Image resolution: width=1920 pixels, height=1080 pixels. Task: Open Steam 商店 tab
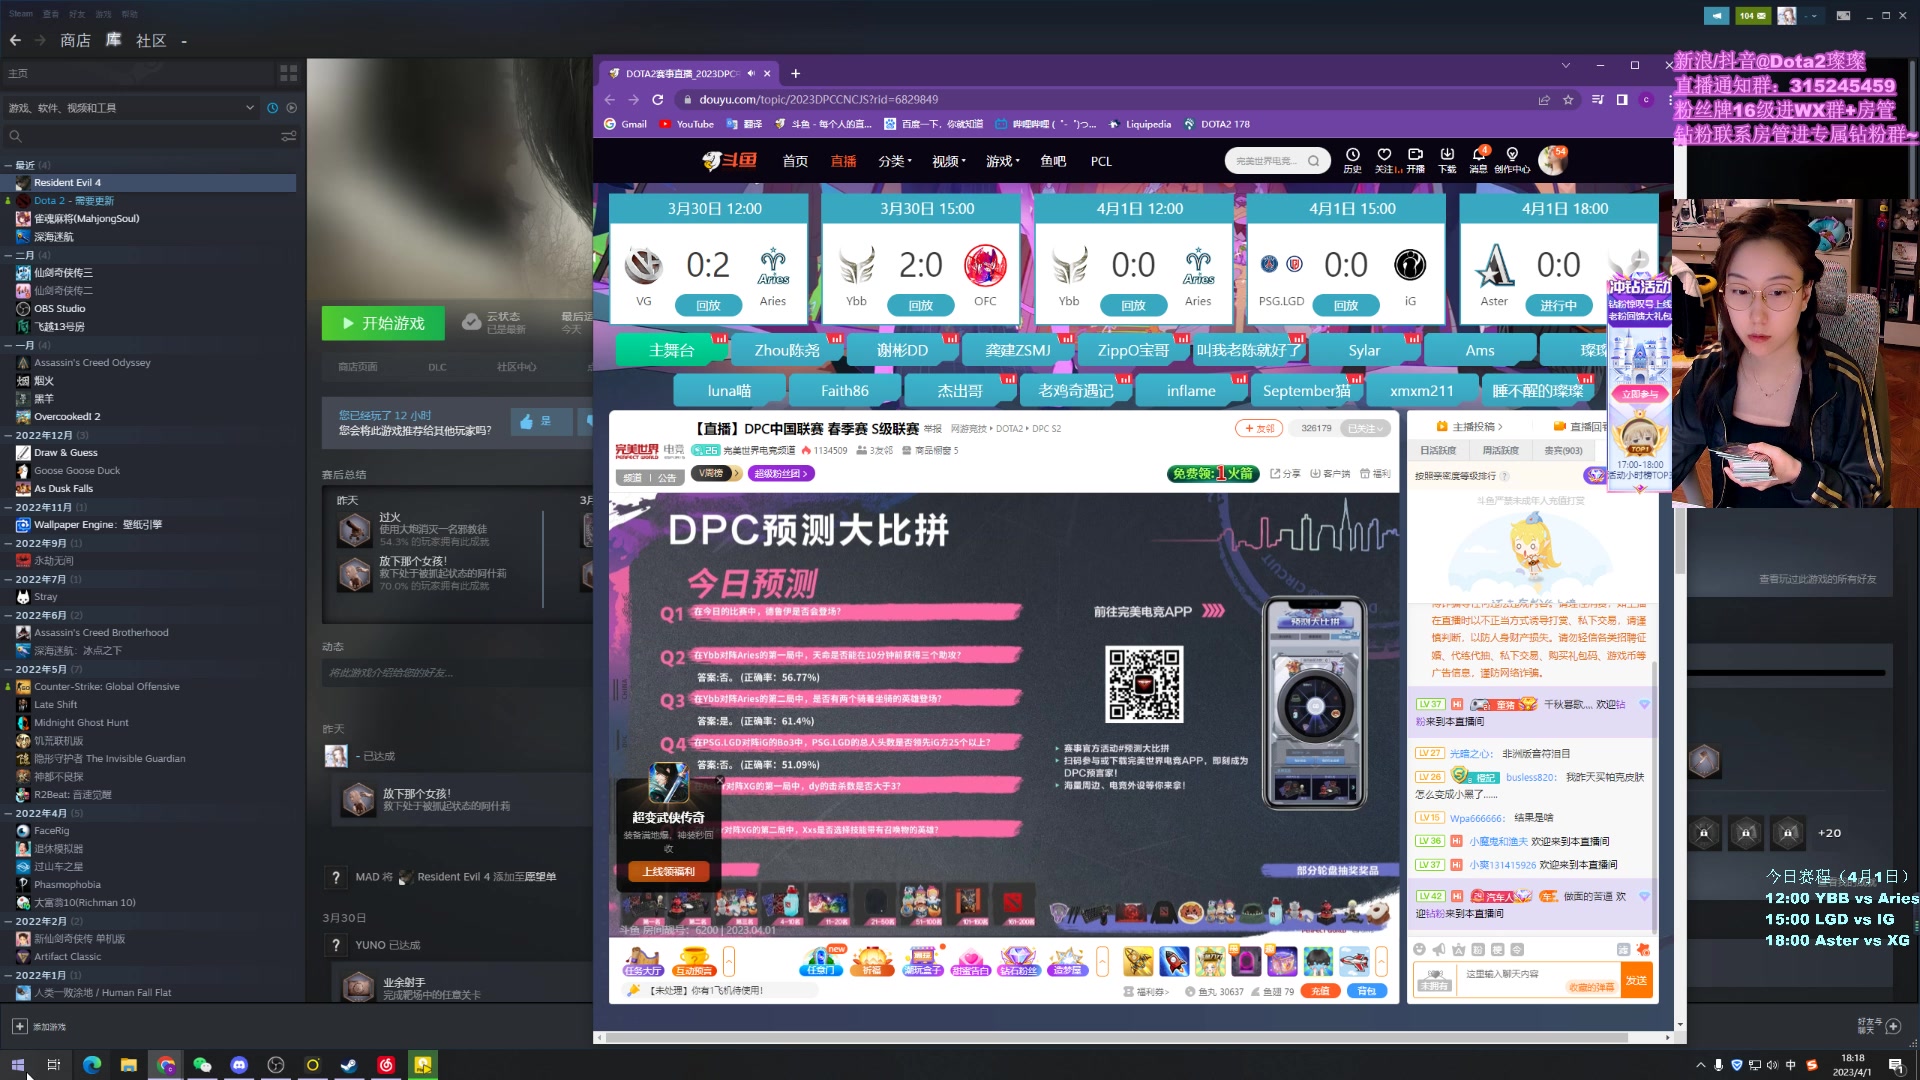75,40
